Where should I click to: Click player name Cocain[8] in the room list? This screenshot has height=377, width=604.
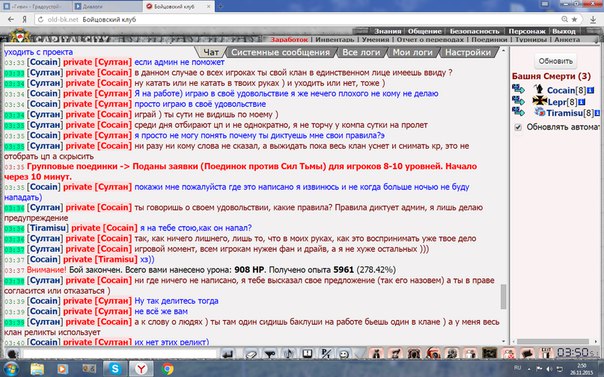tap(566, 90)
